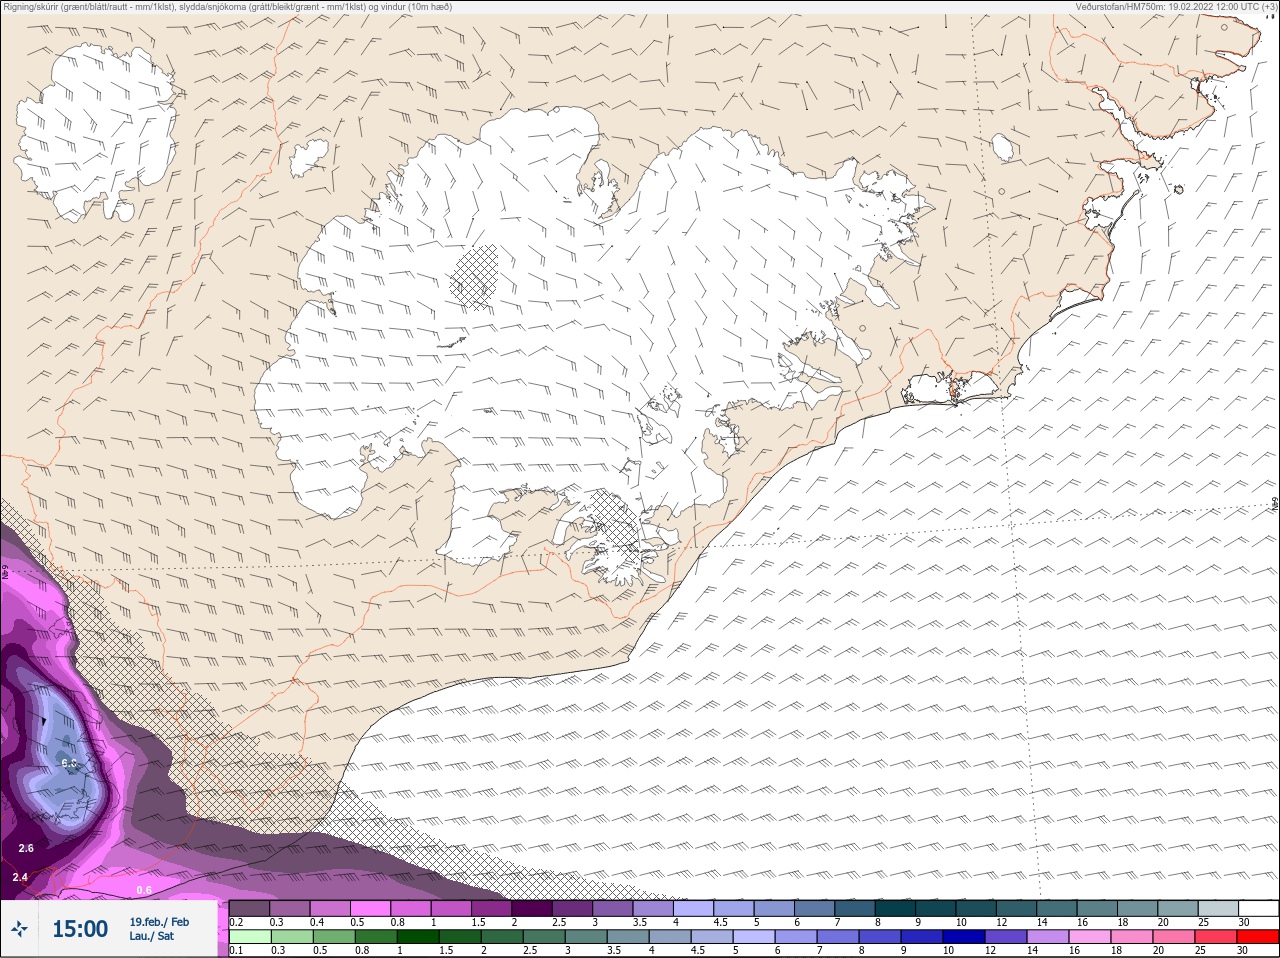Click the 2.6 precipitation value on map
This screenshot has width=1280, height=958.
coord(26,848)
